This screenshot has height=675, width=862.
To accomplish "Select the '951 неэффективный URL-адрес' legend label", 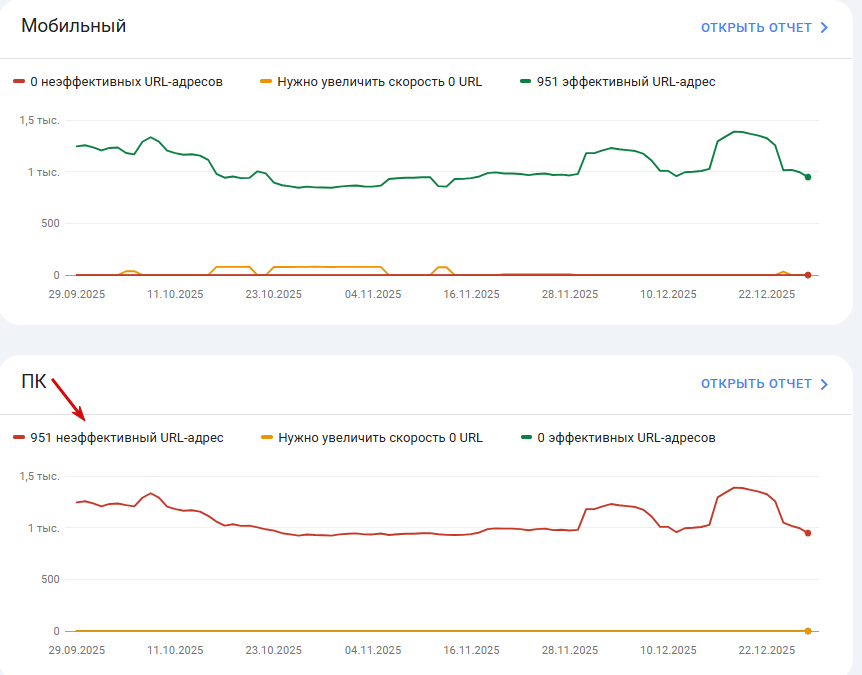I will click(127, 438).
